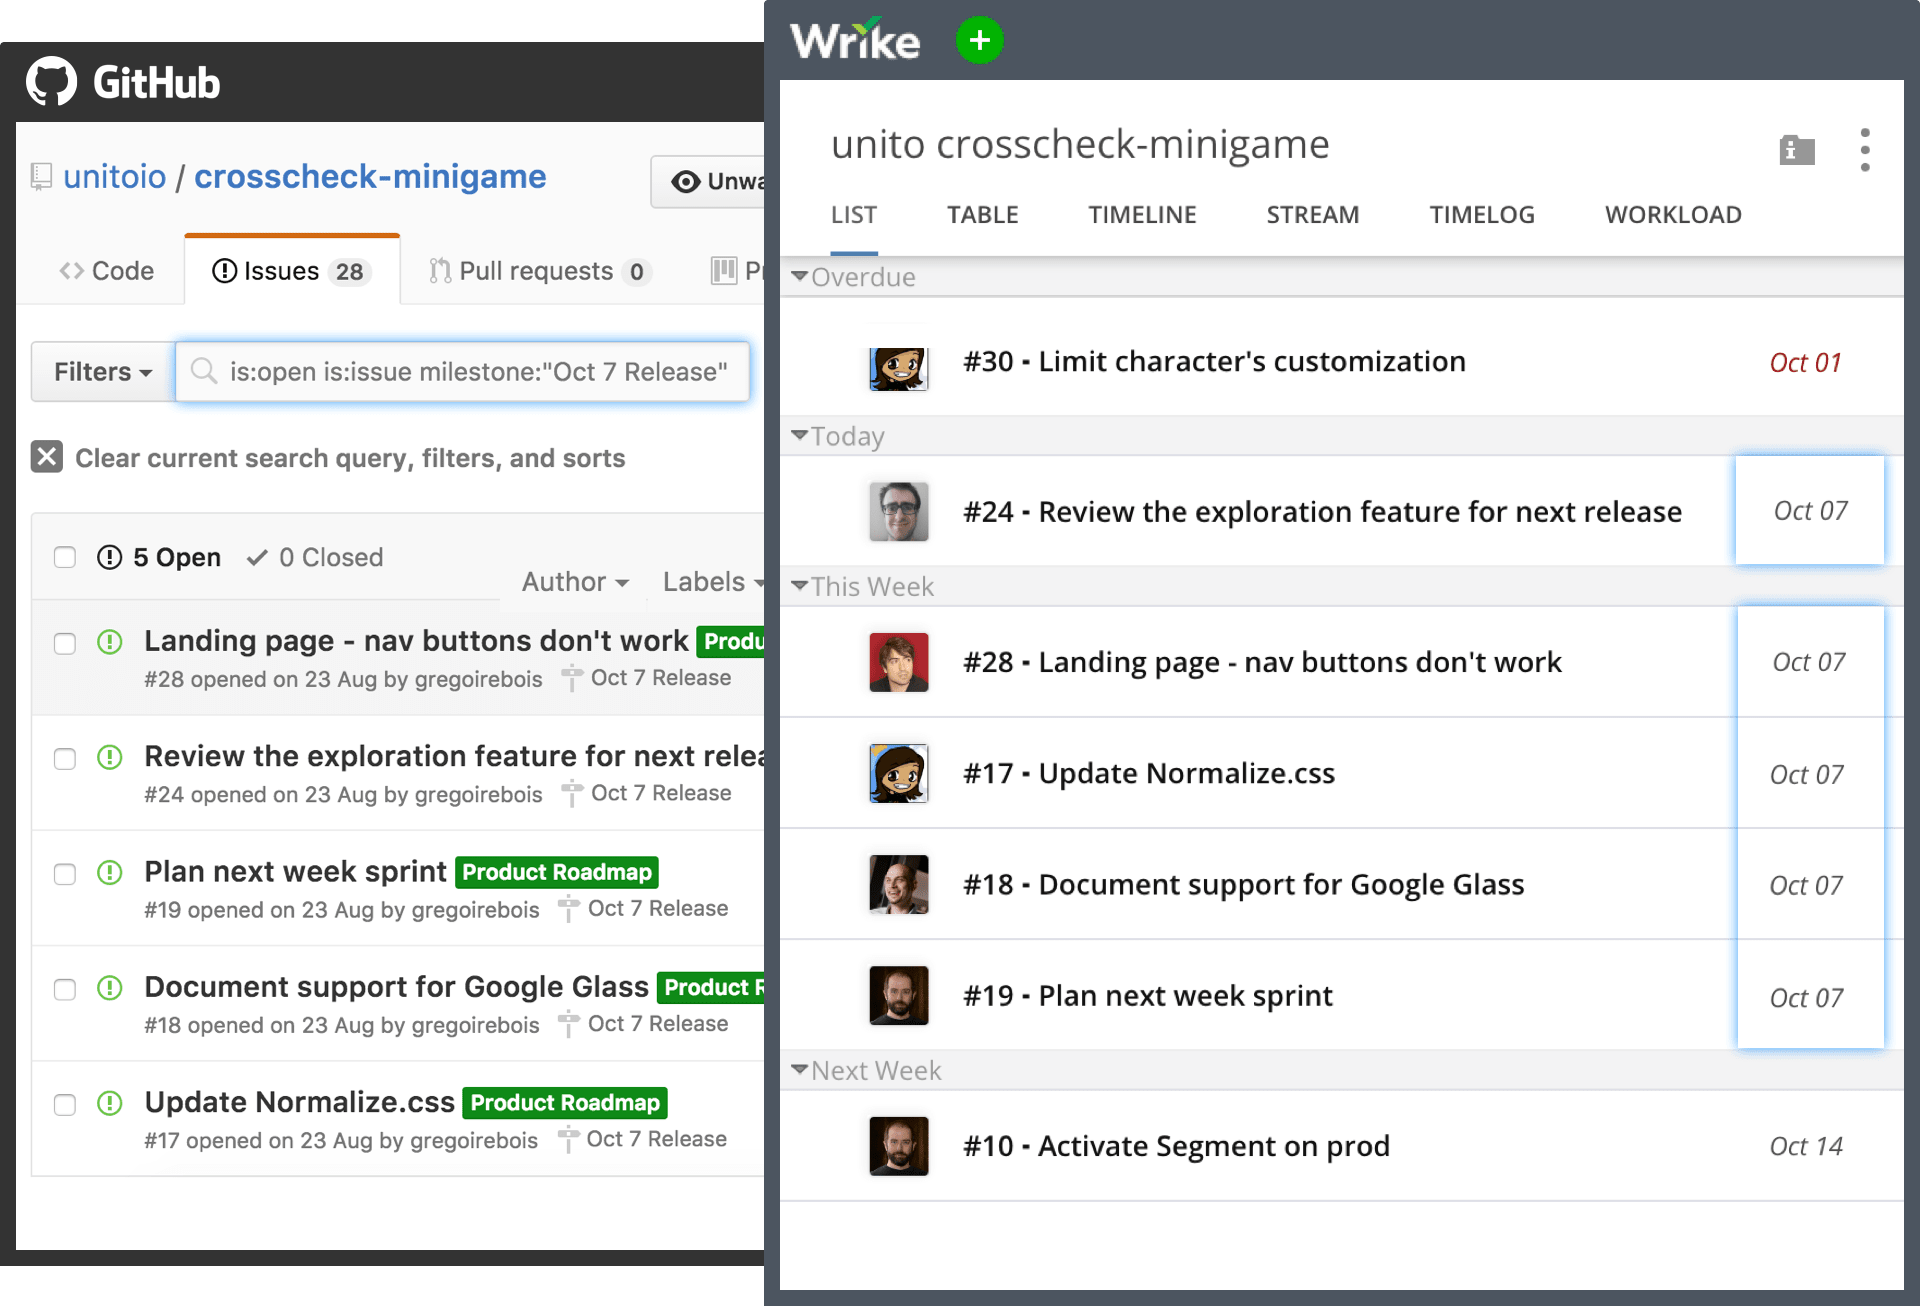1920x1306 pixels.
Task: Click assignee avatar on Wrike task #17
Action: click(899, 773)
